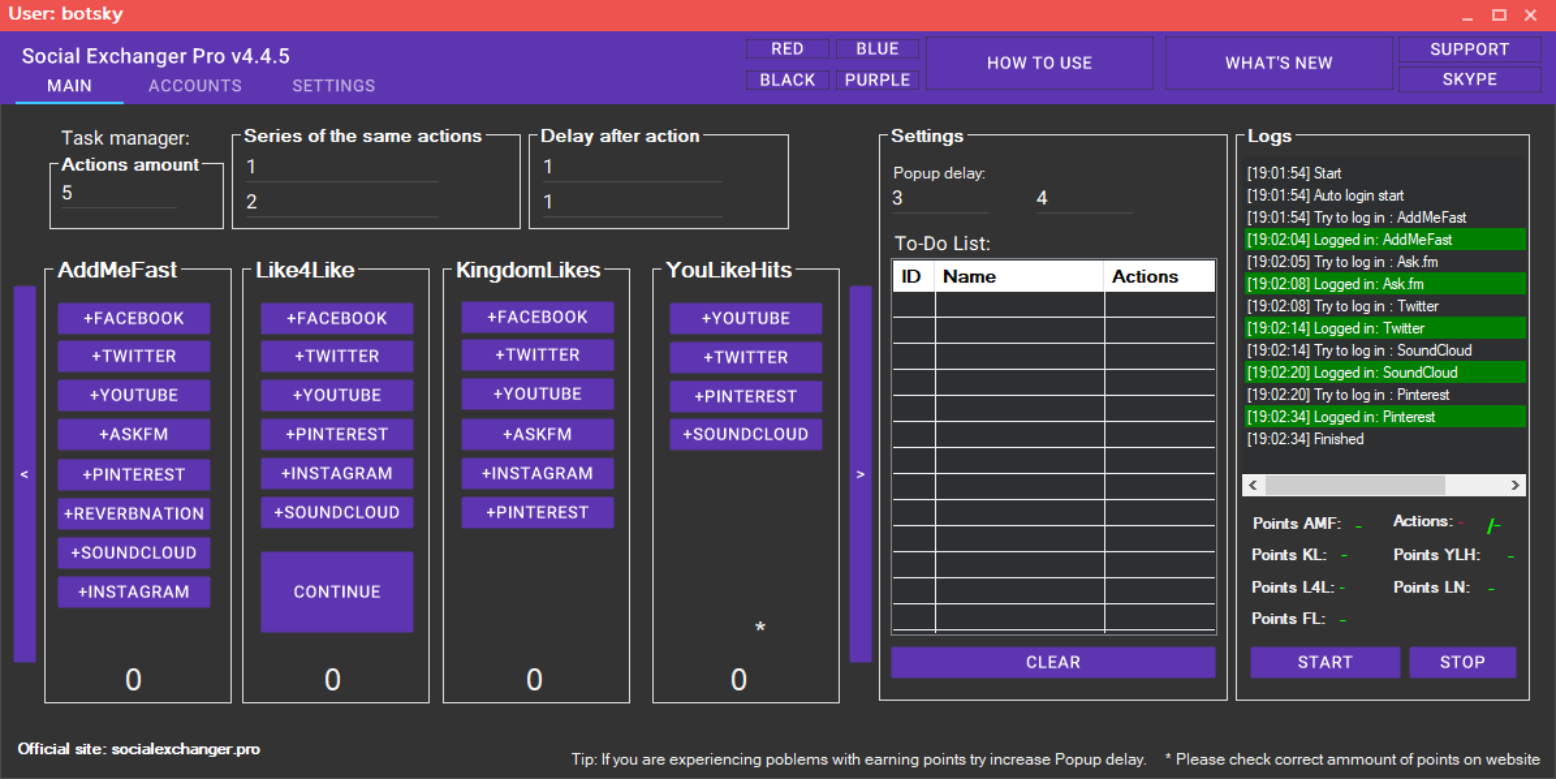Click the Logs scroll left arrow
The width and height of the screenshot is (1556, 779).
point(1253,485)
